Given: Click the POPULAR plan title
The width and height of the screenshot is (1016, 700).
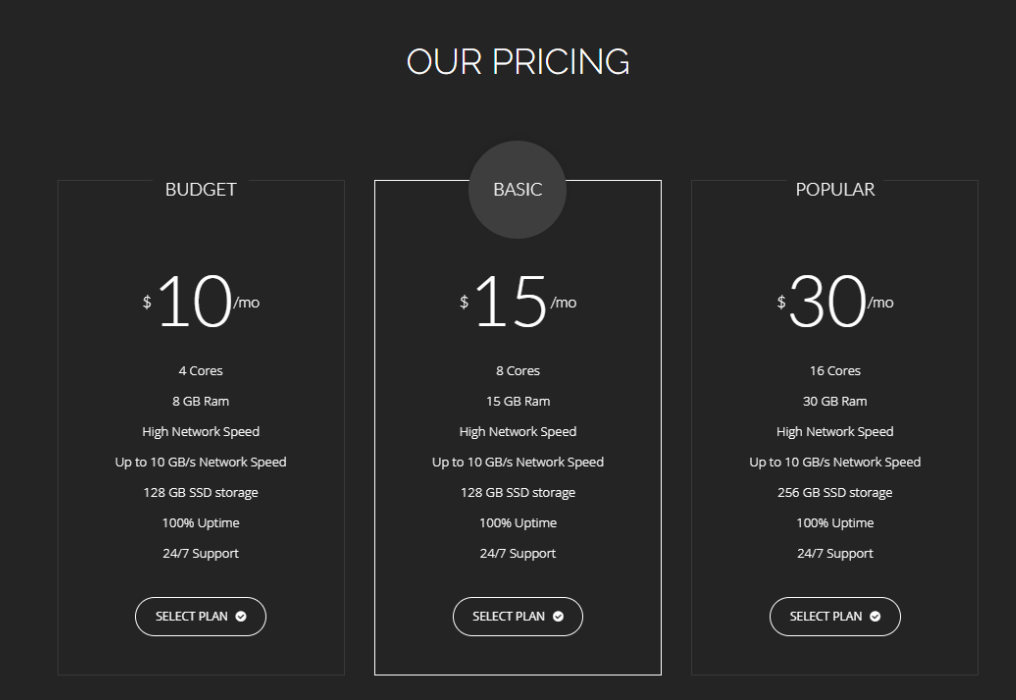Looking at the screenshot, I should click(x=835, y=189).
